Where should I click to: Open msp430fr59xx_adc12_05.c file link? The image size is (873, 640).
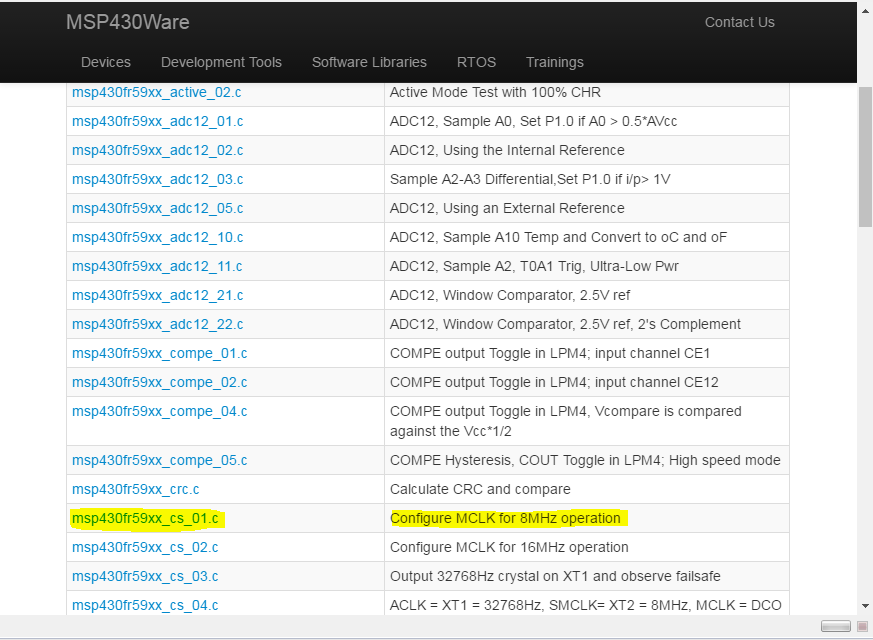pos(158,208)
